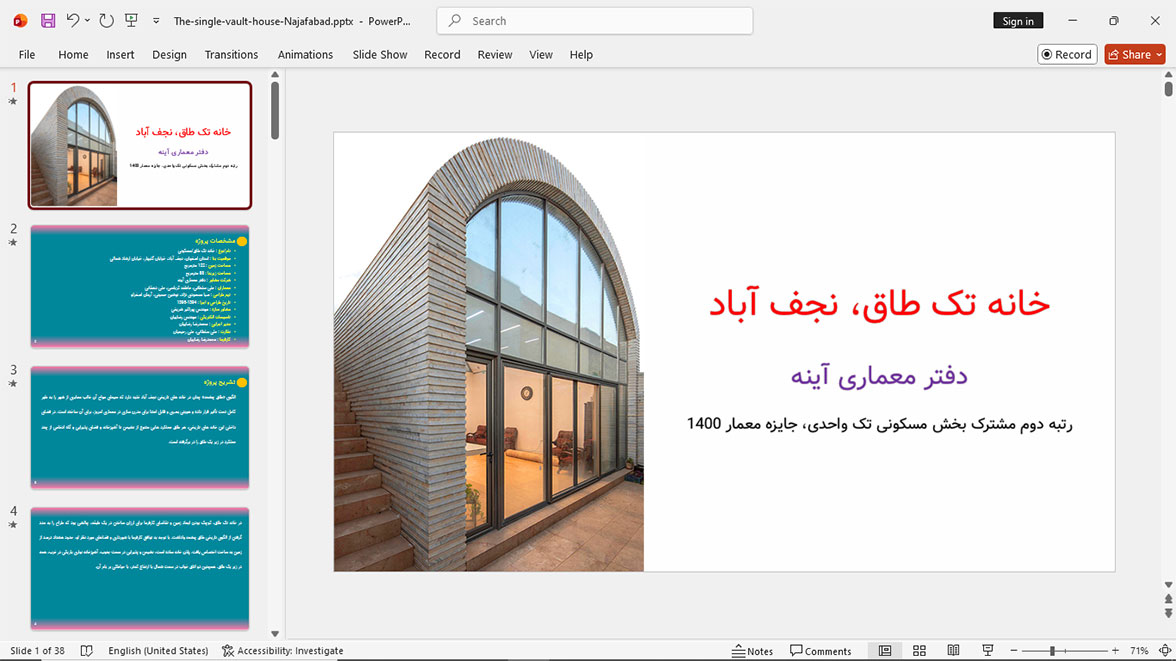Switch to Normal view

(885, 650)
